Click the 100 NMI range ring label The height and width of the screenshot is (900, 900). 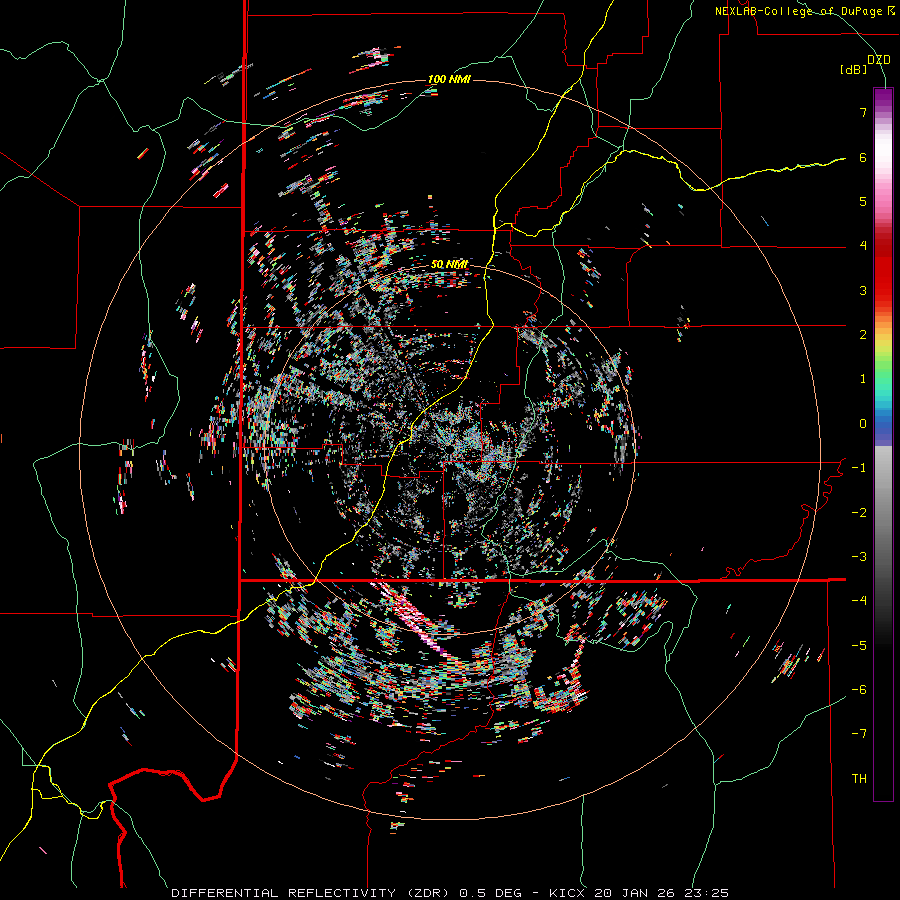pos(449,79)
